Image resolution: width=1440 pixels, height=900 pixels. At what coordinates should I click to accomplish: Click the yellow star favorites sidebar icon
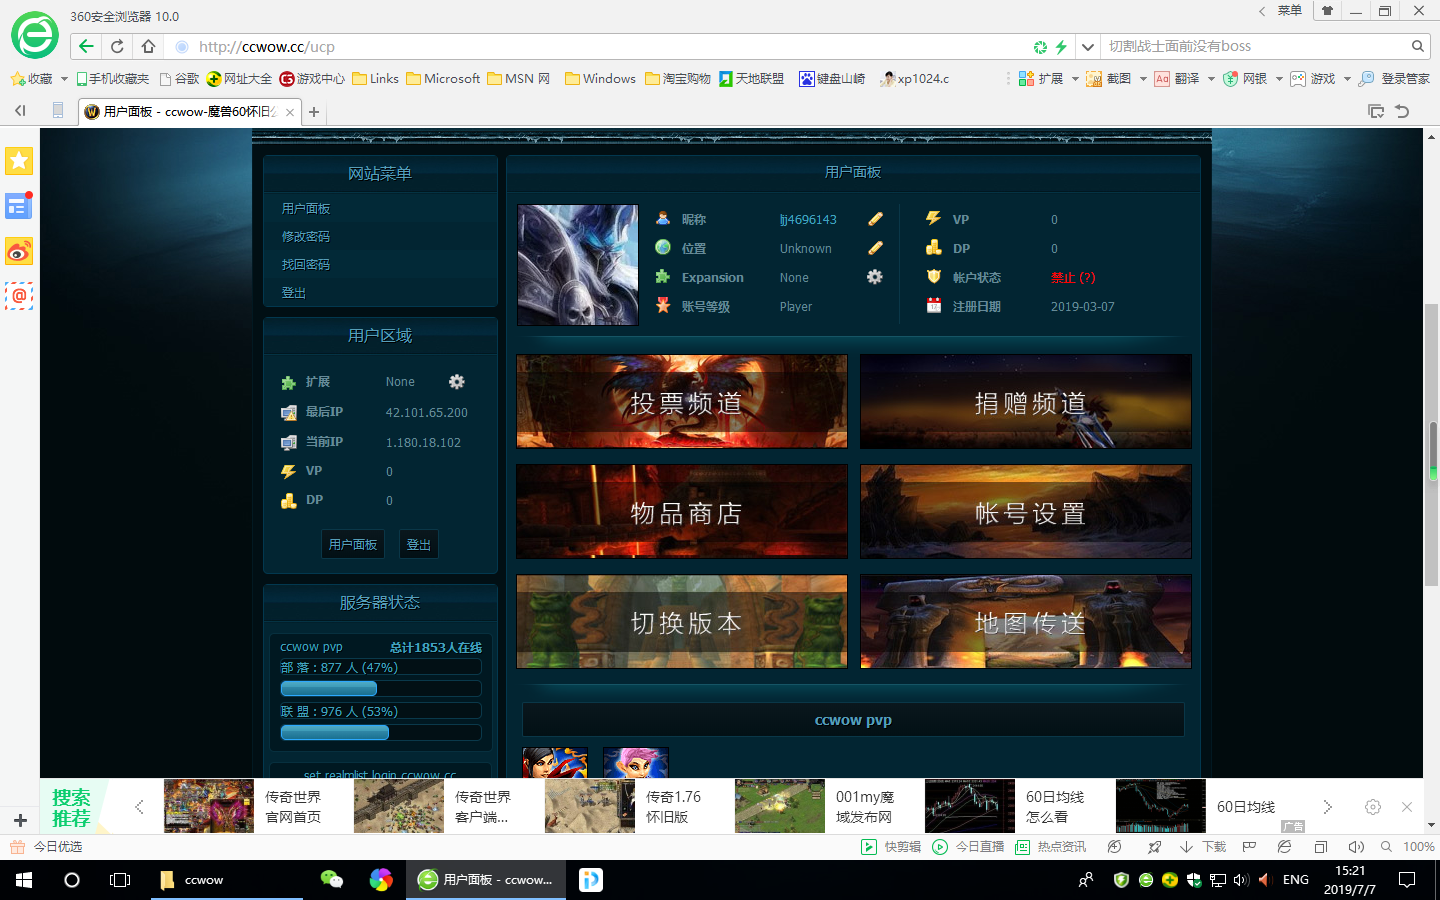pyautogui.click(x=19, y=161)
